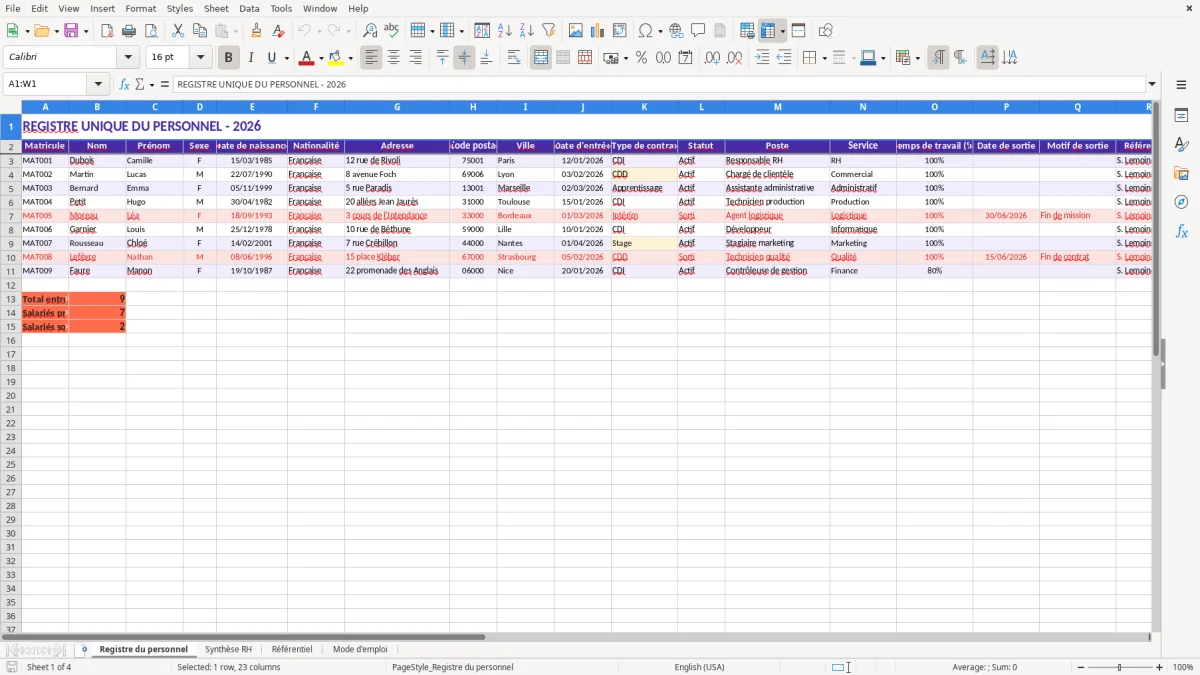Click zoom out minus button
Image resolution: width=1200 pixels, height=675 pixels.
click(x=1081, y=667)
